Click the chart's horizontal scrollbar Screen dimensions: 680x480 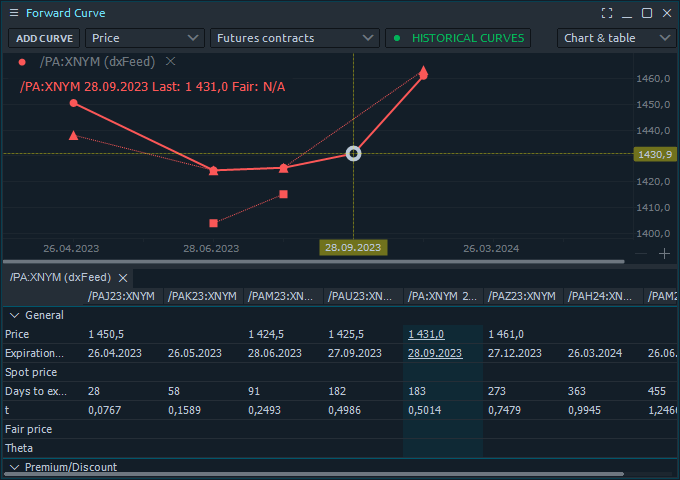314,262
